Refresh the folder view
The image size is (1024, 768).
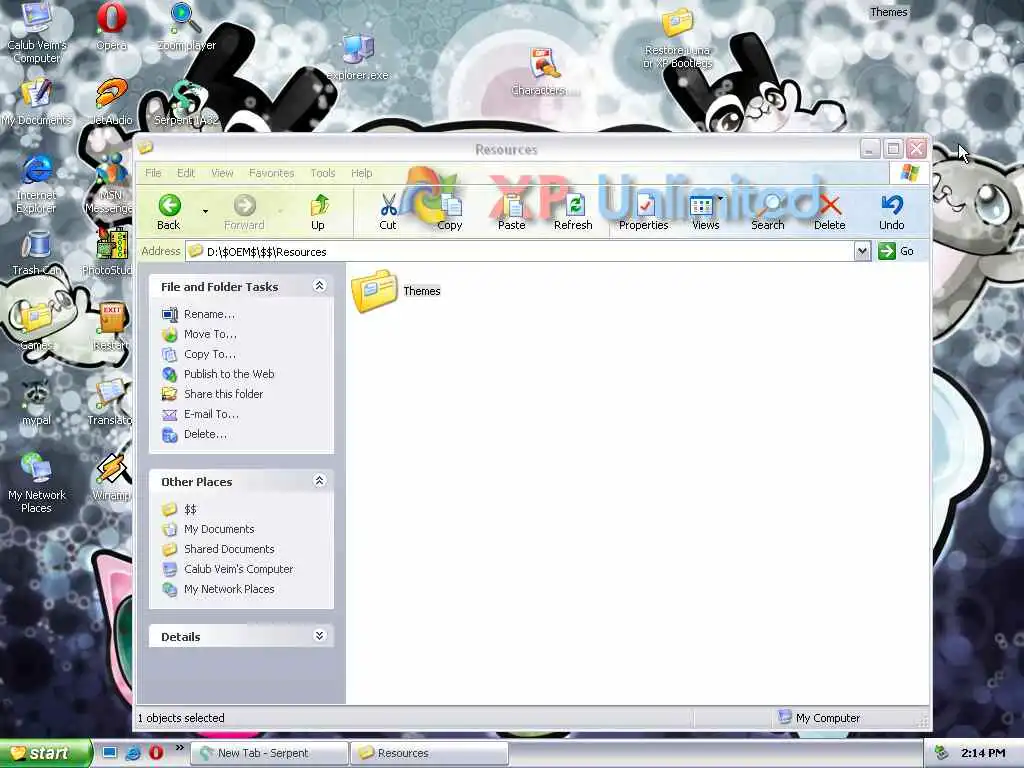pyautogui.click(x=573, y=212)
